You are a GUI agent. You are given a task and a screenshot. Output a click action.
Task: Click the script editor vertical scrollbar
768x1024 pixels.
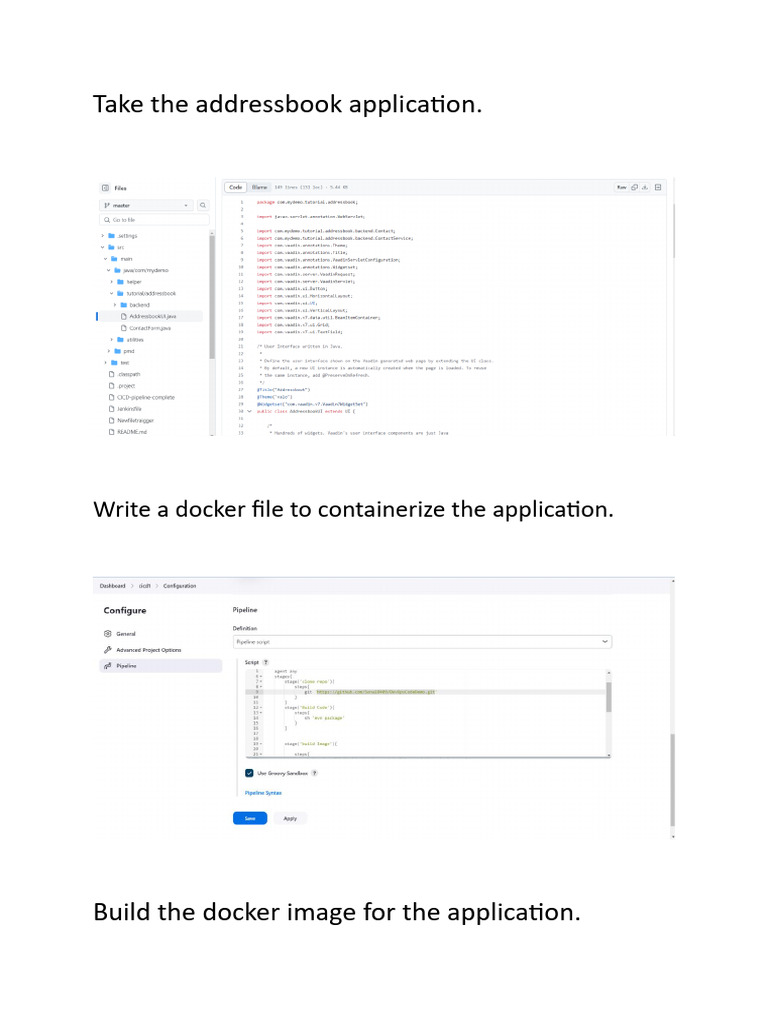[609, 697]
